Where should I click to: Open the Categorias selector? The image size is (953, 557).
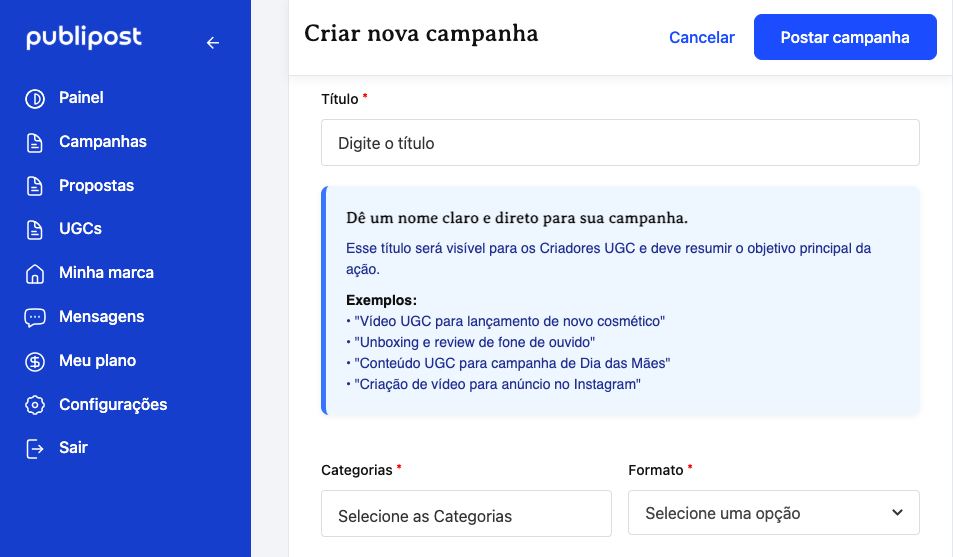(466, 515)
